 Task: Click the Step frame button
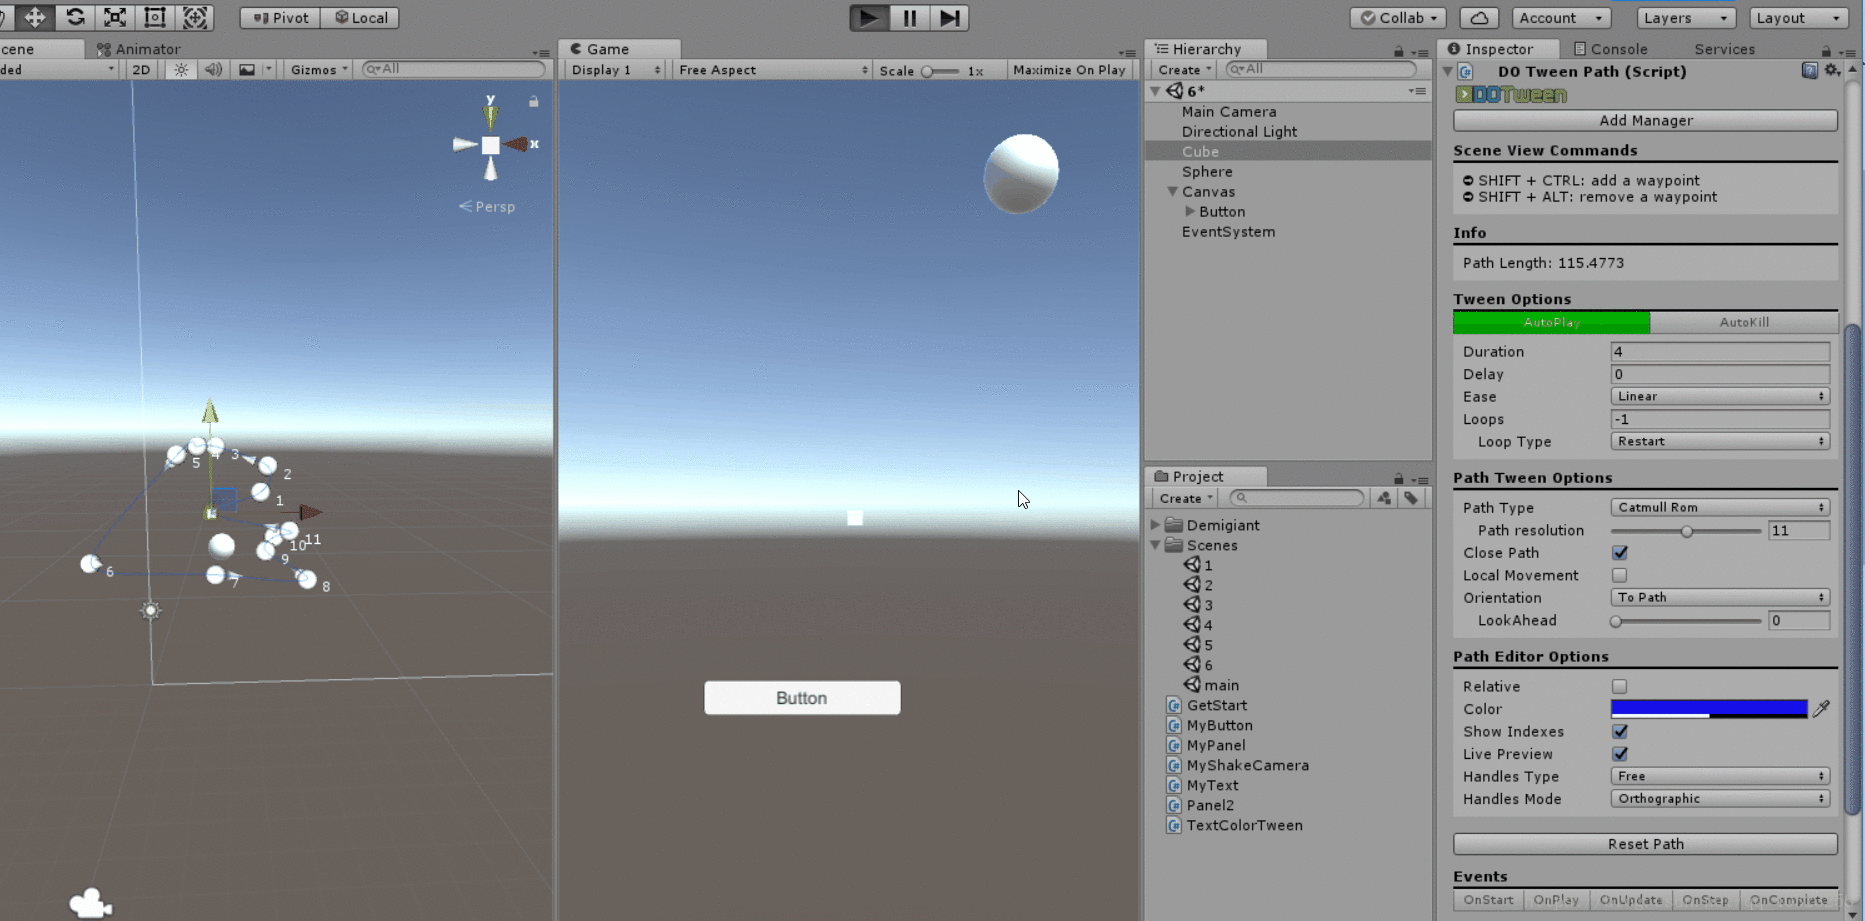(949, 18)
